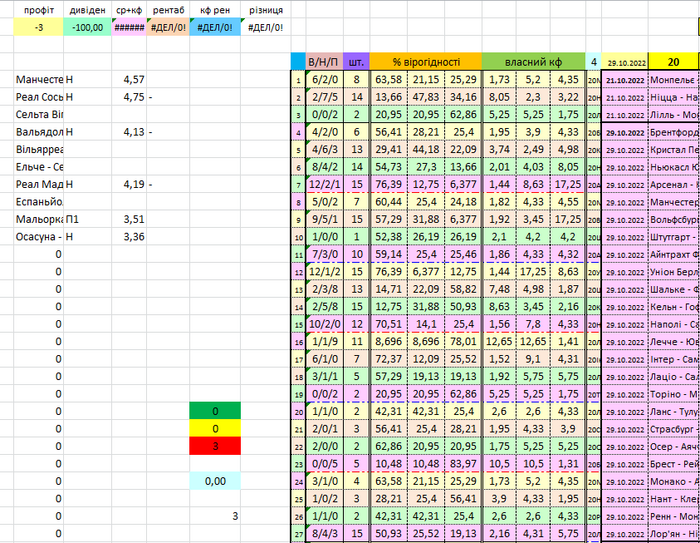This screenshot has width=700, height=543.
Task: Select the 1,31 coefficient cell
Action: point(568,464)
